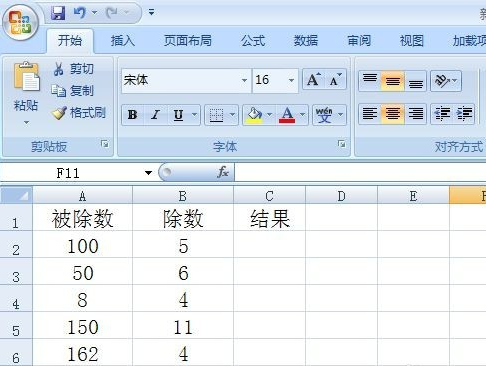The image size is (490, 366).
Task: Toggle italic formatting
Action: tap(155, 115)
